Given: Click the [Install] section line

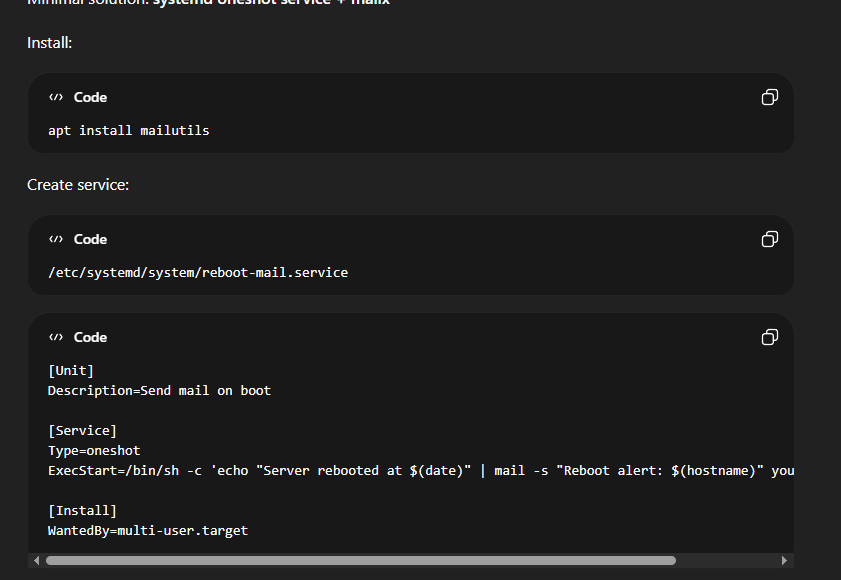Looking at the screenshot, I should pyautogui.click(x=82, y=510).
